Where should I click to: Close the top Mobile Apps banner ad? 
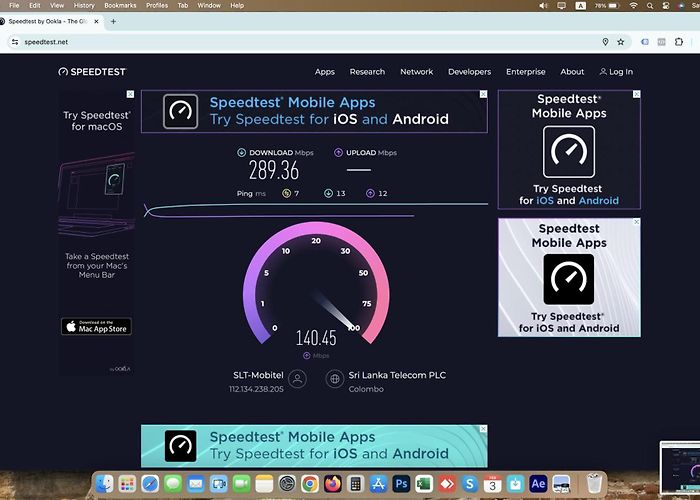[483, 94]
